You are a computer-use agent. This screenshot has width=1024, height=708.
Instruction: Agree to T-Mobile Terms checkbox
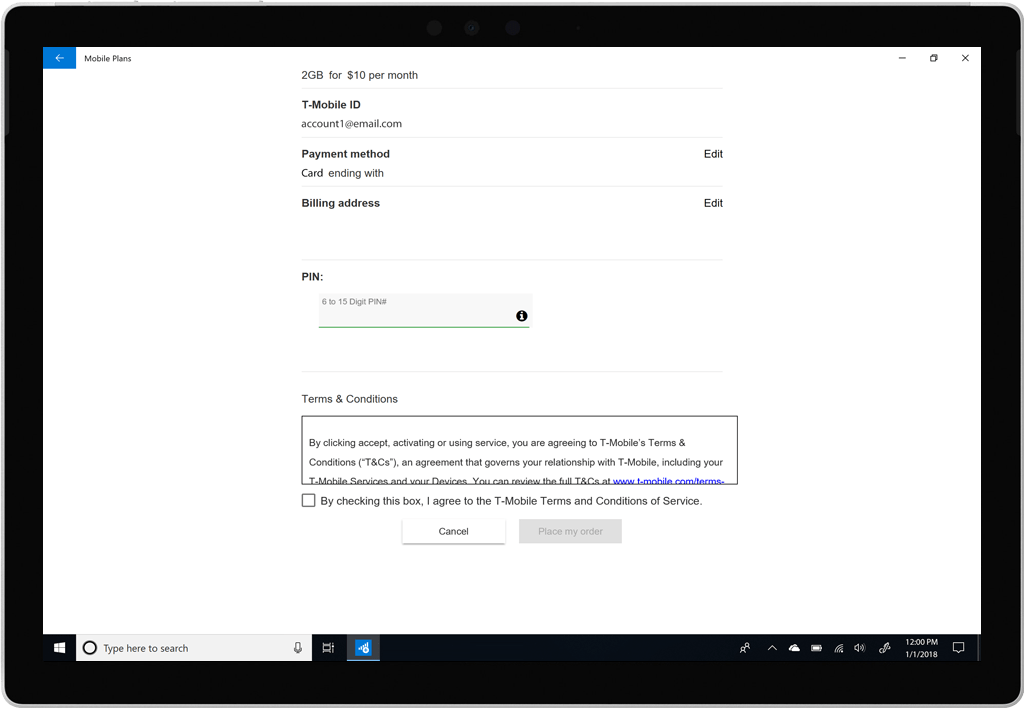coord(308,500)
